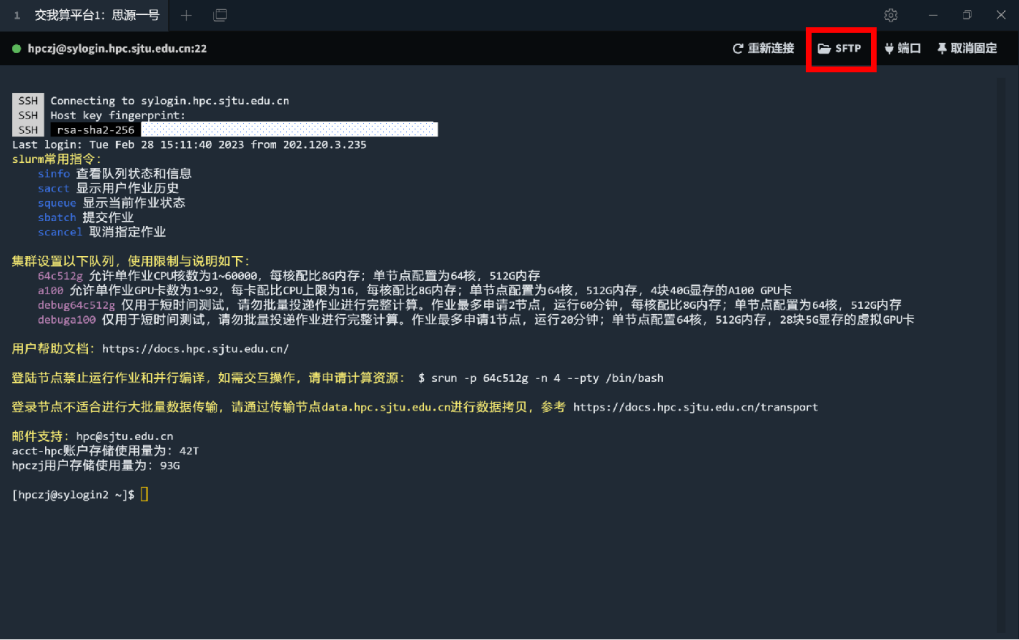Open the settings gear icon
Image resolution: width=1019 pixels, height=640 pixels.
891,15
